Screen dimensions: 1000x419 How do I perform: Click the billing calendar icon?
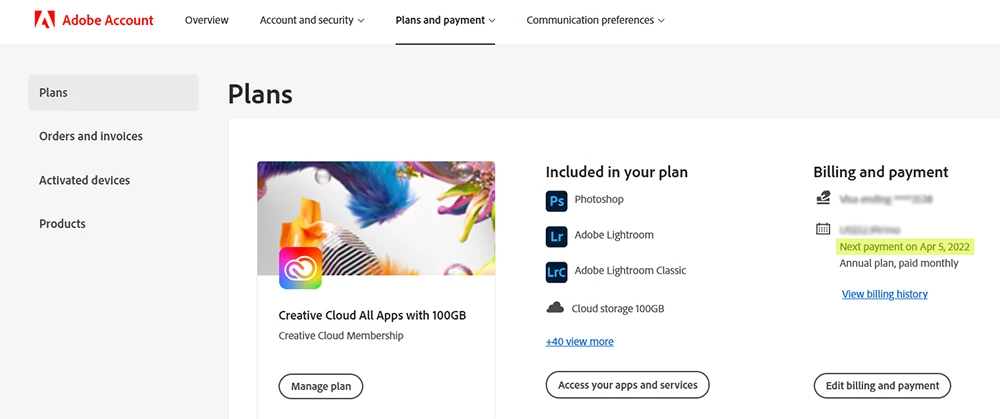click(823, 228)
